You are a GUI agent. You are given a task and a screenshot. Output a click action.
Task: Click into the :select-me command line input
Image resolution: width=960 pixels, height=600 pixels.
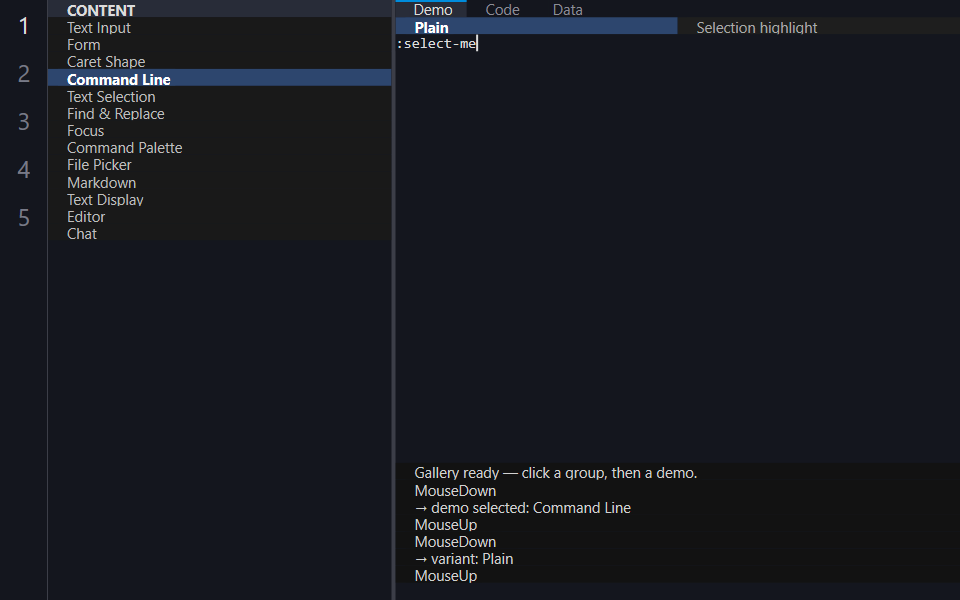(x=678, y=43)
